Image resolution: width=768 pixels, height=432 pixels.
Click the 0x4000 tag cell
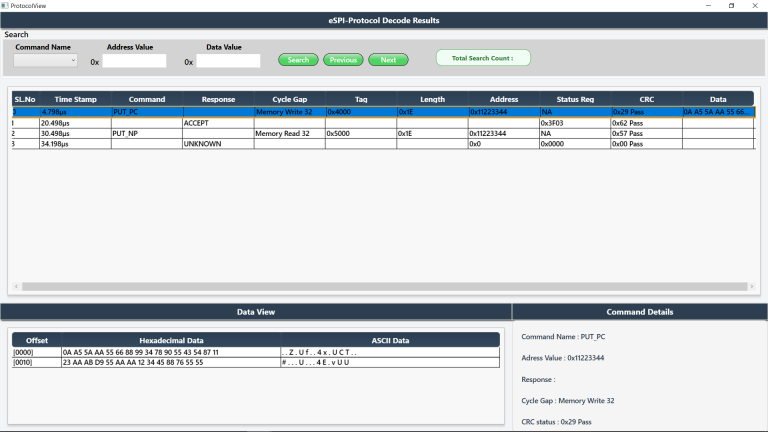click(361, 112)
